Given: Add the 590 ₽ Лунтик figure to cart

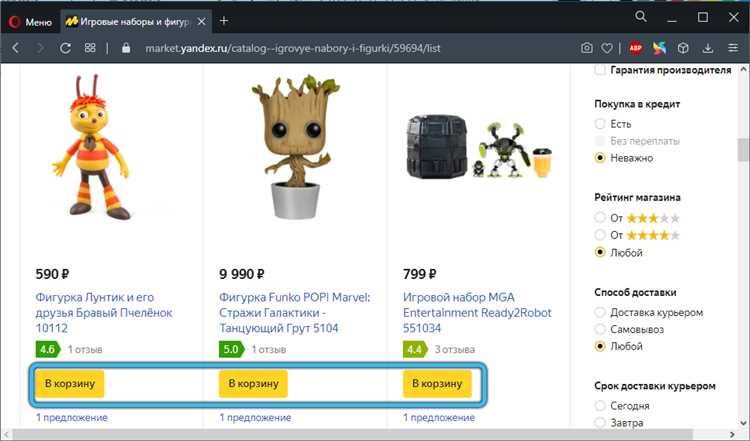Looking at the screenshot, I should [69, 384].
